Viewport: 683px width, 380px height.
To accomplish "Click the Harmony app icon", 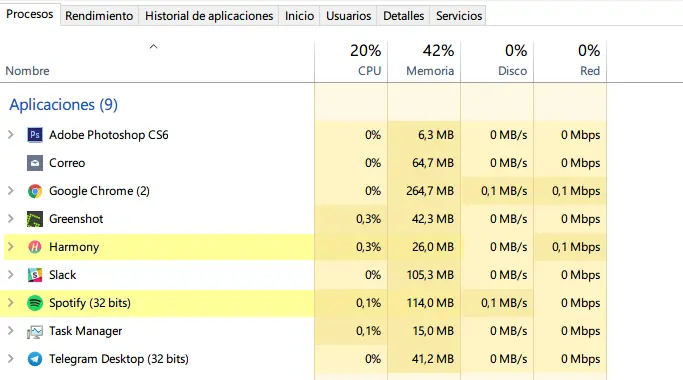I will [35, 247].
